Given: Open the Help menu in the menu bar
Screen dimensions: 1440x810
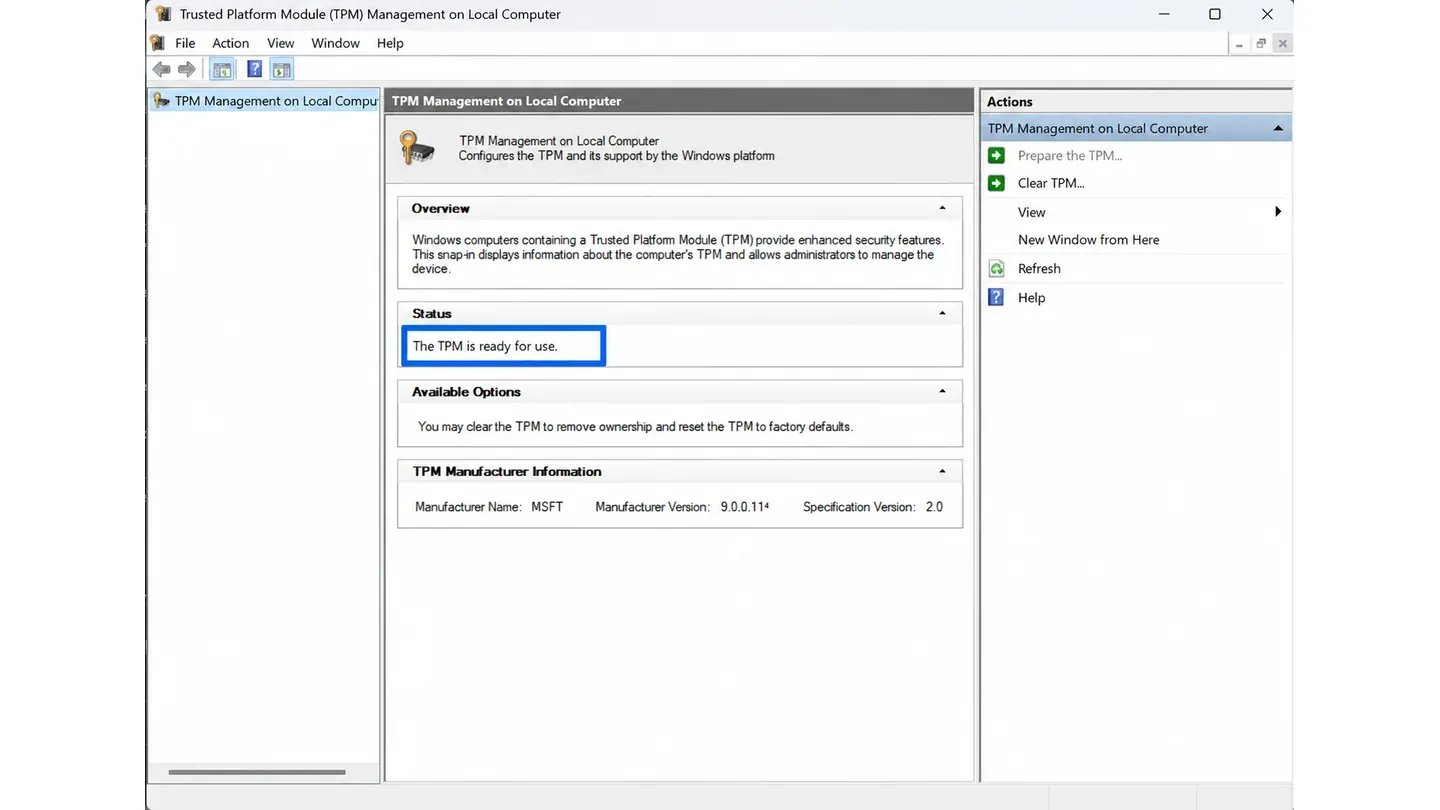Looking at the screenshot, I should (390, 43).
